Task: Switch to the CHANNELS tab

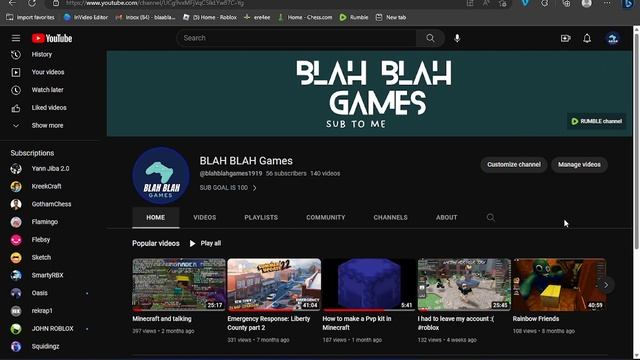Action: pos(390,218)
